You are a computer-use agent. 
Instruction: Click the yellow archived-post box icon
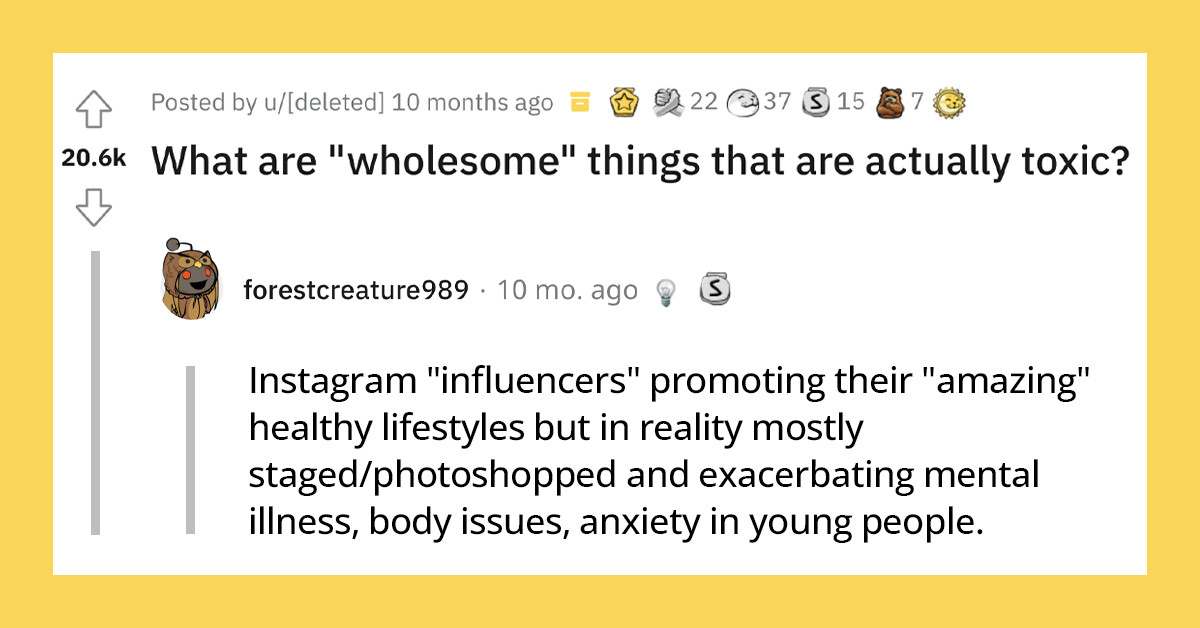(580, 101)
